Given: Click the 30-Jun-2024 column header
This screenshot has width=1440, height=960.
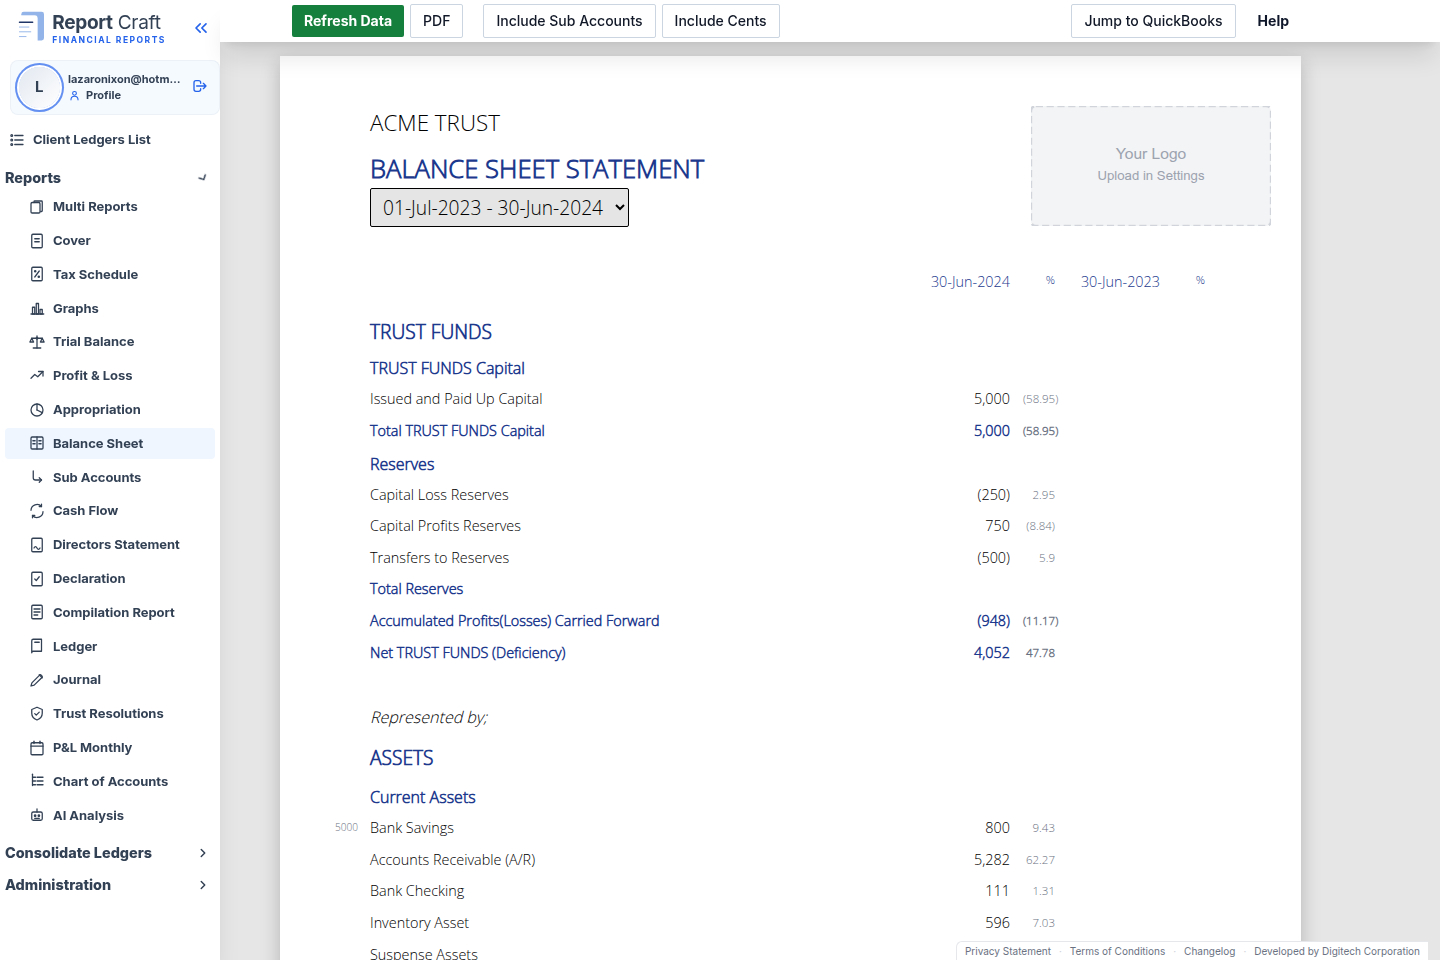Looking at the screenshot, I should [x=970, y=282].
